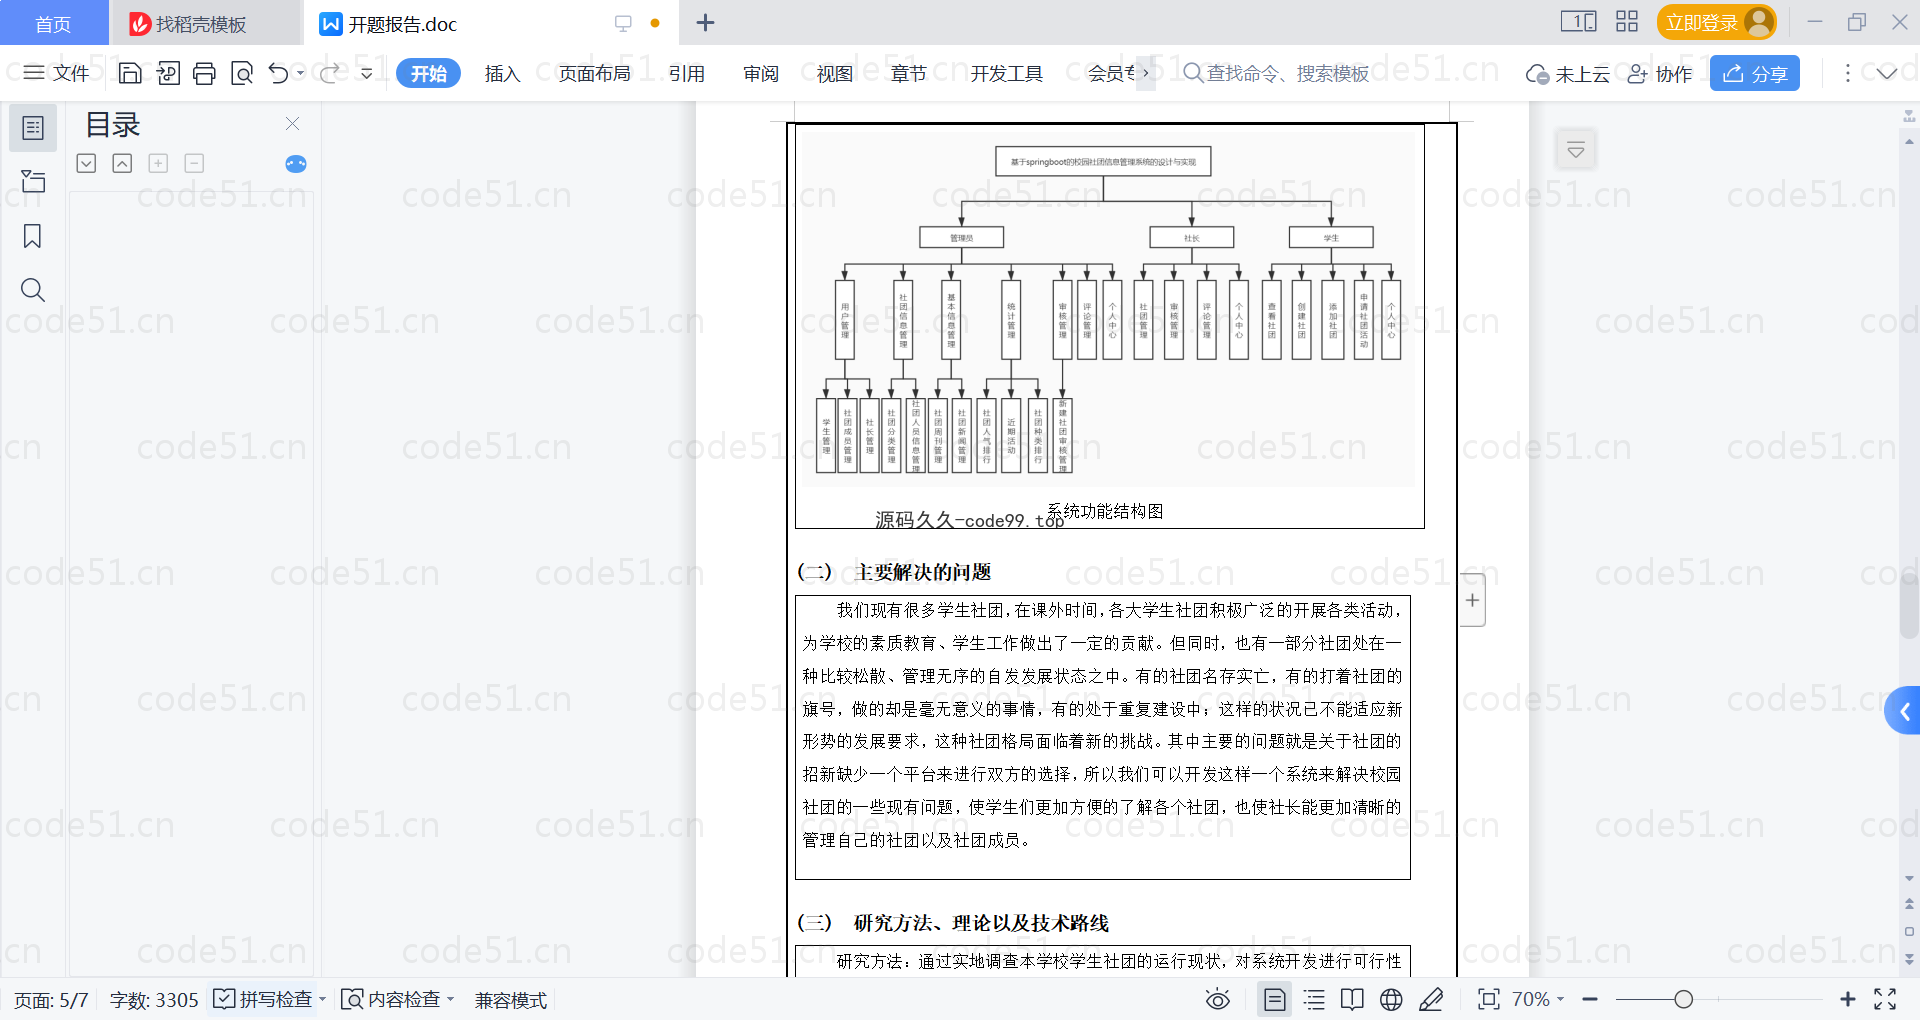This screenshot has width=1920, height=1020.
Task: Open the 开发工具 ribbon tab
Action: click(1006, 73)
